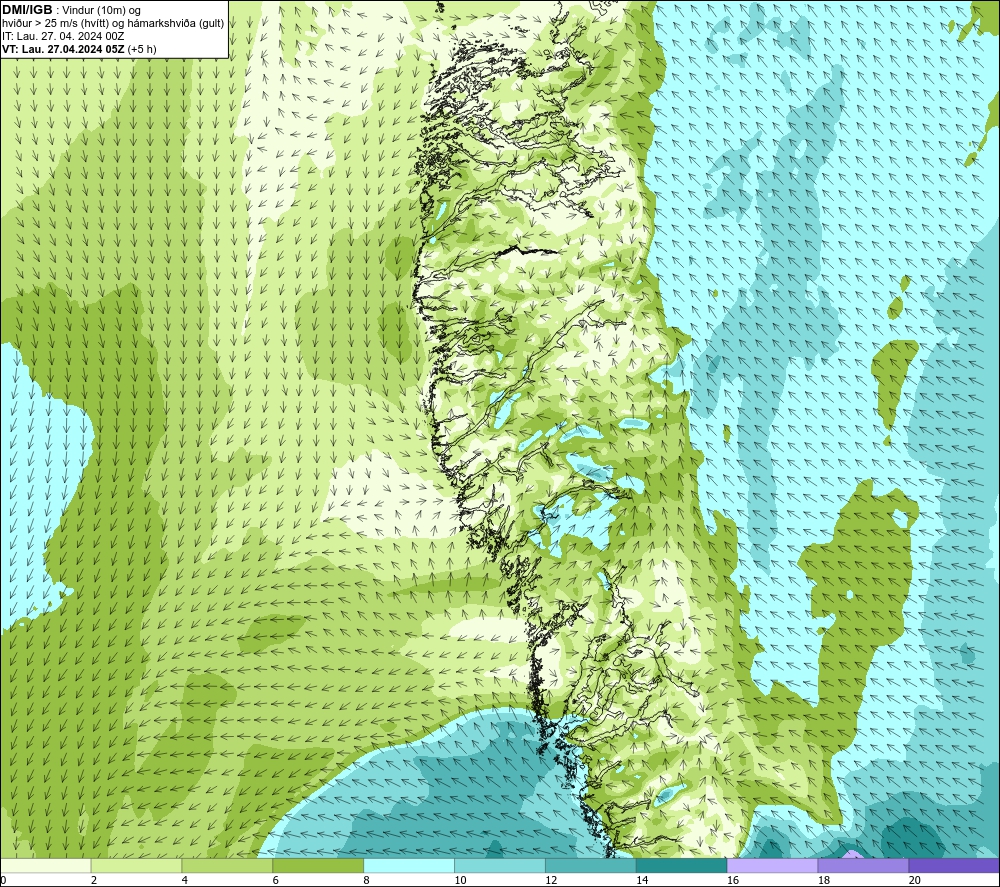Image resolution: width=1000 pixels, height=887 pixels.
Task: Click the legend scale label "2"
Action: [94, 881]
